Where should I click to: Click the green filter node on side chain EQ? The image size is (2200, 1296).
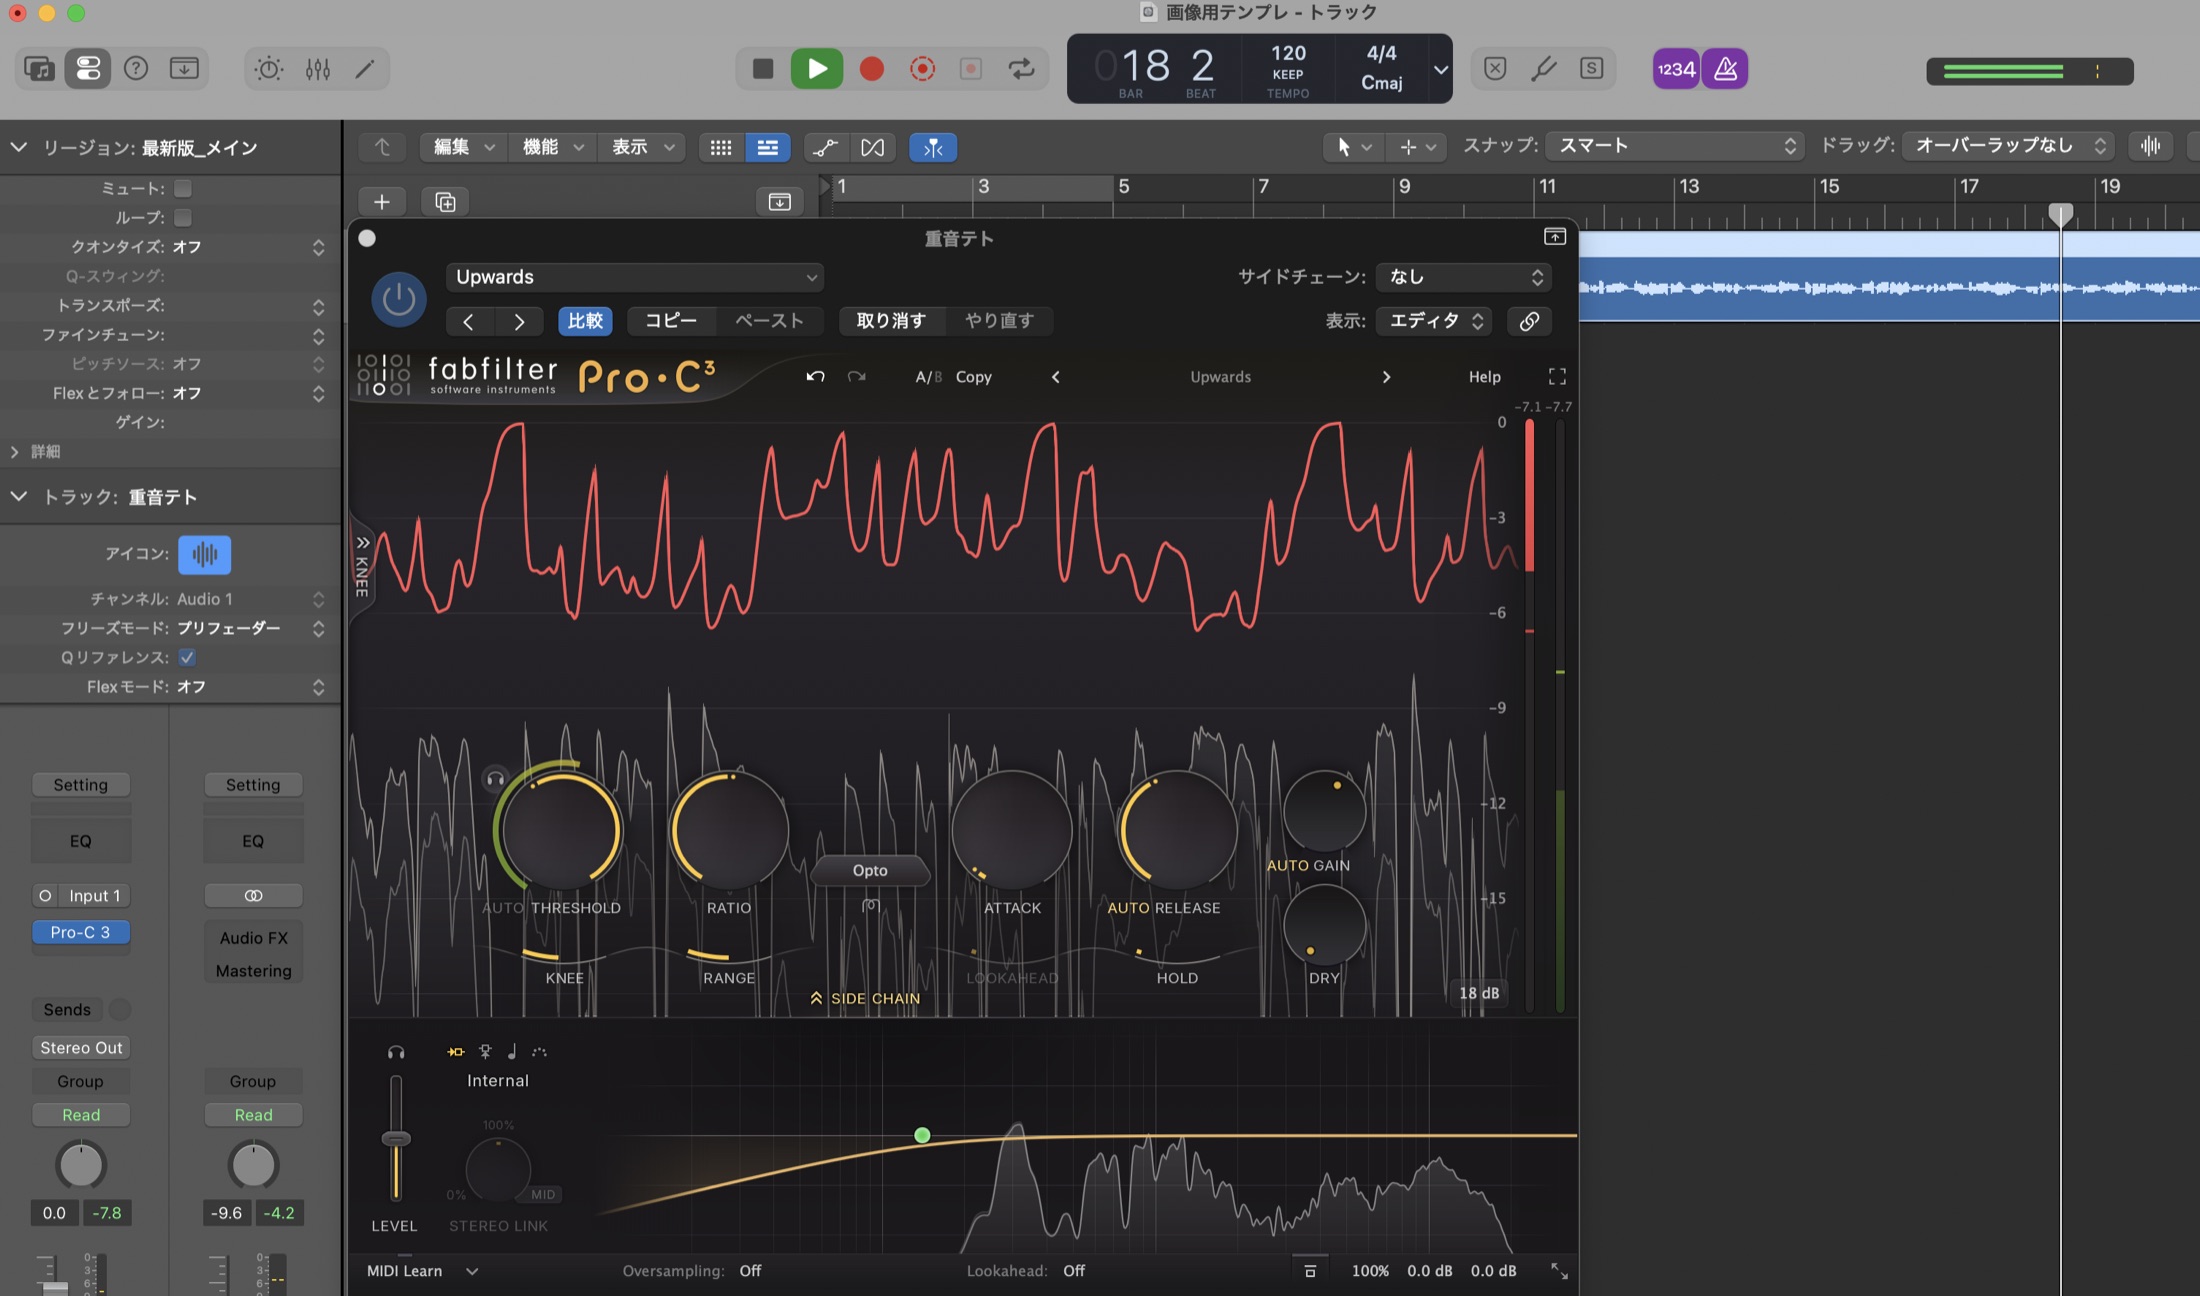click(x=922, y=1135)
